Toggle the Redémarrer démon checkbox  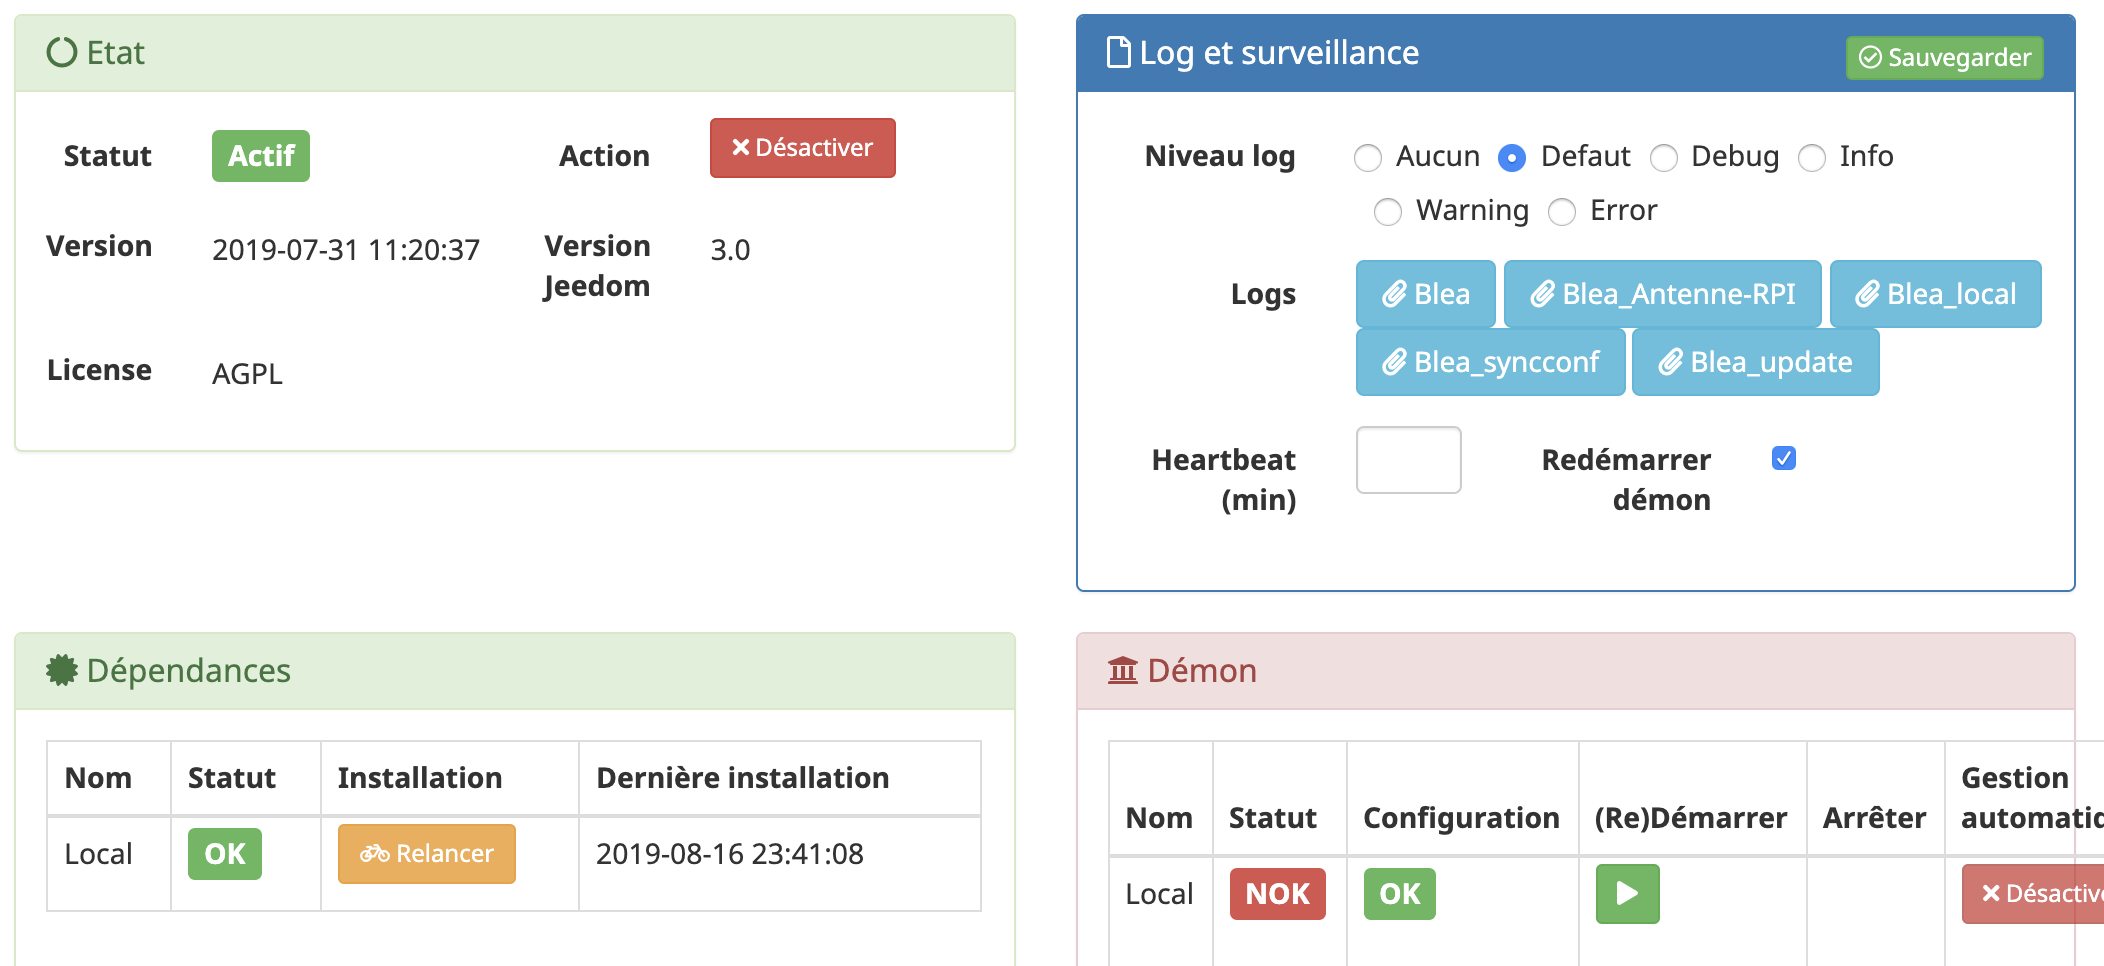point(1783,458)
